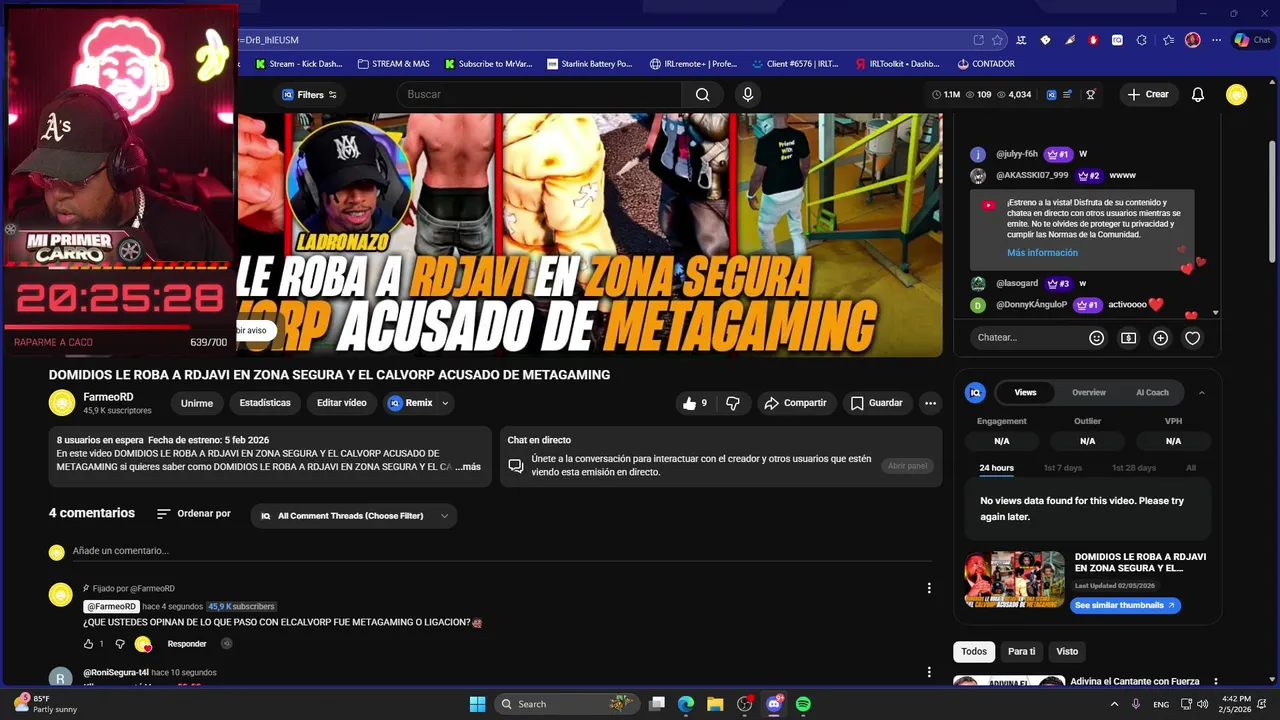Open the vidIQ Filters control
Viewport: 1280px width, 720px height.
tap(309, 95)
